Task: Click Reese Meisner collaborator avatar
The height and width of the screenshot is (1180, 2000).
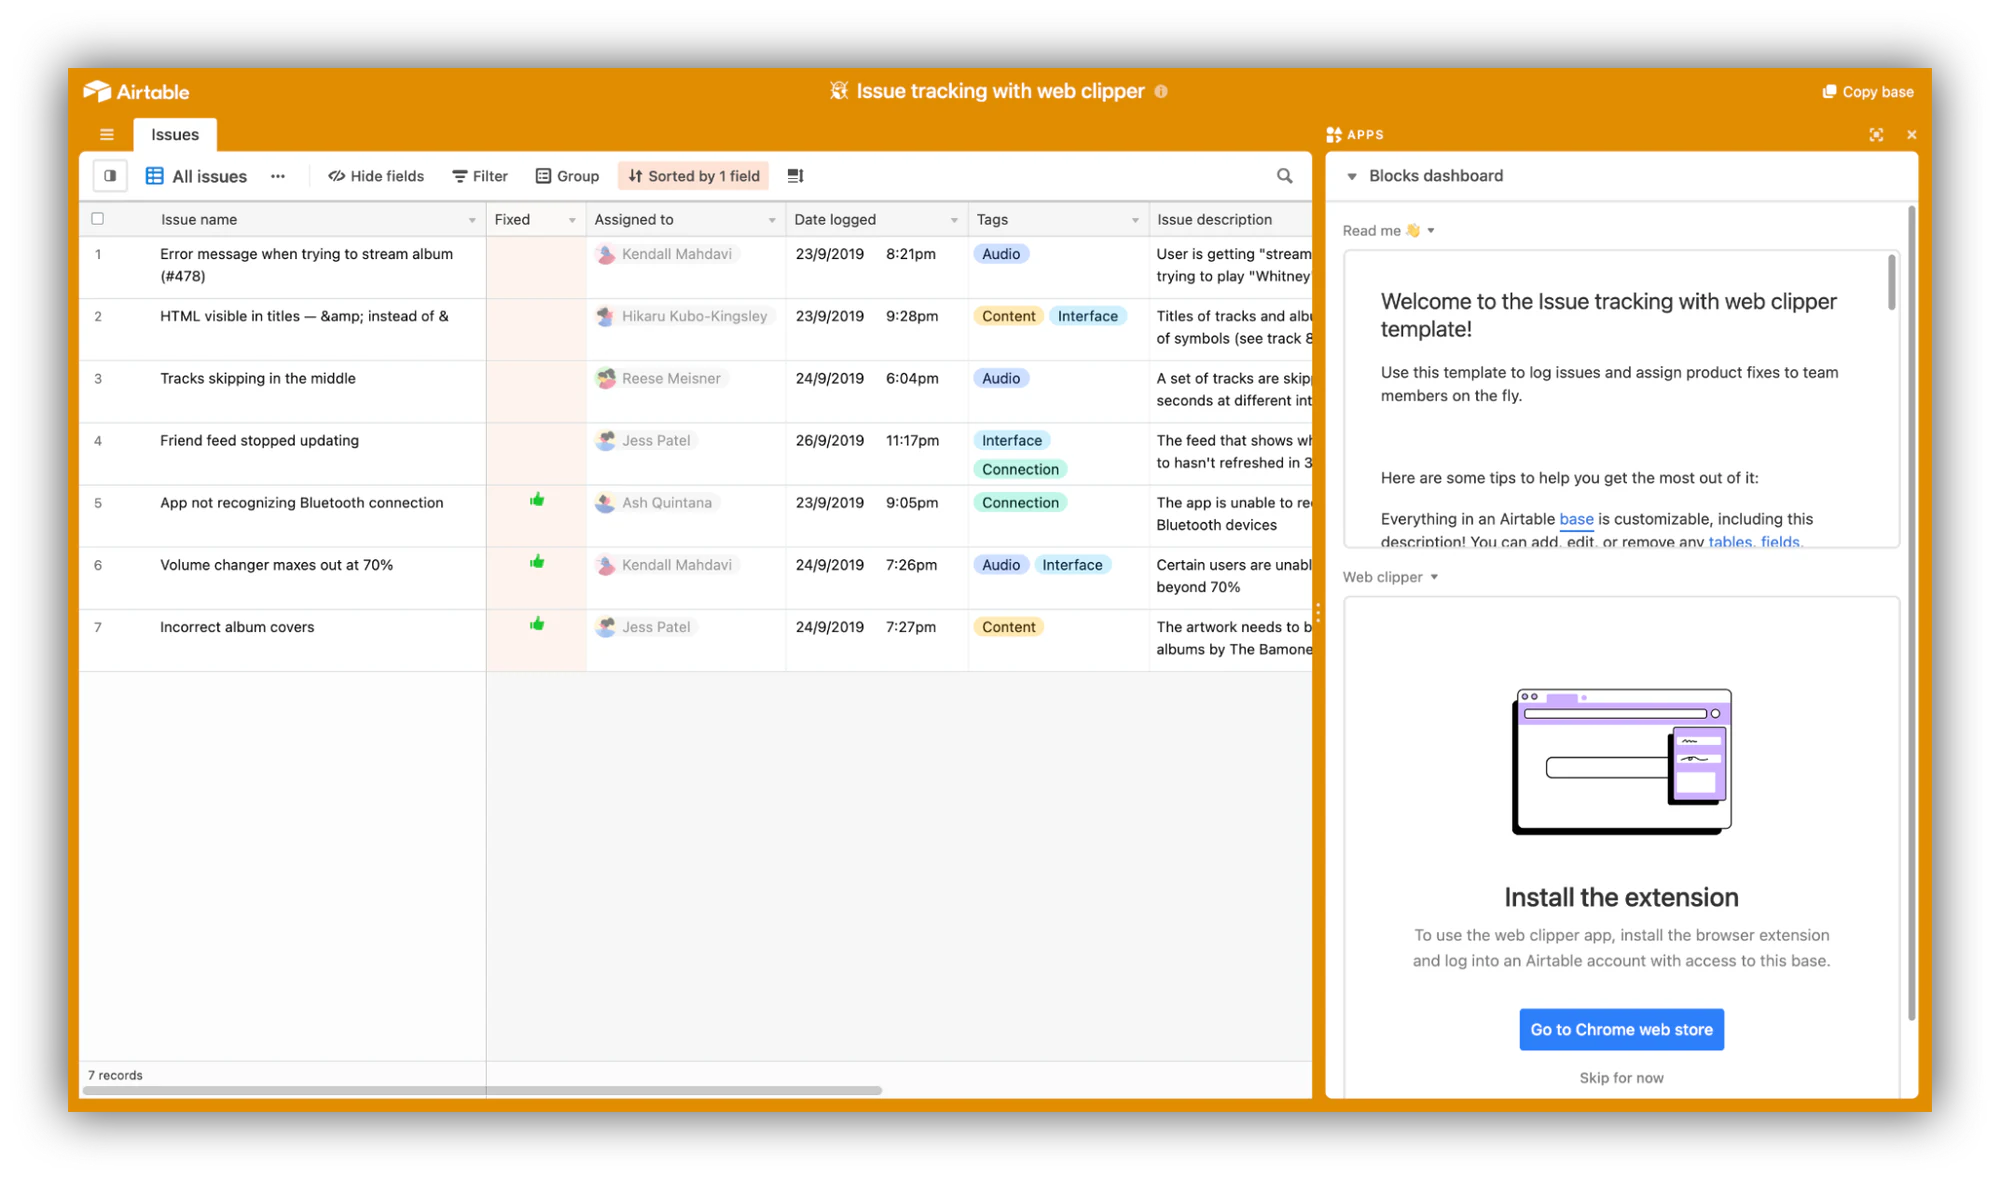Action: (x=605, y=378)
